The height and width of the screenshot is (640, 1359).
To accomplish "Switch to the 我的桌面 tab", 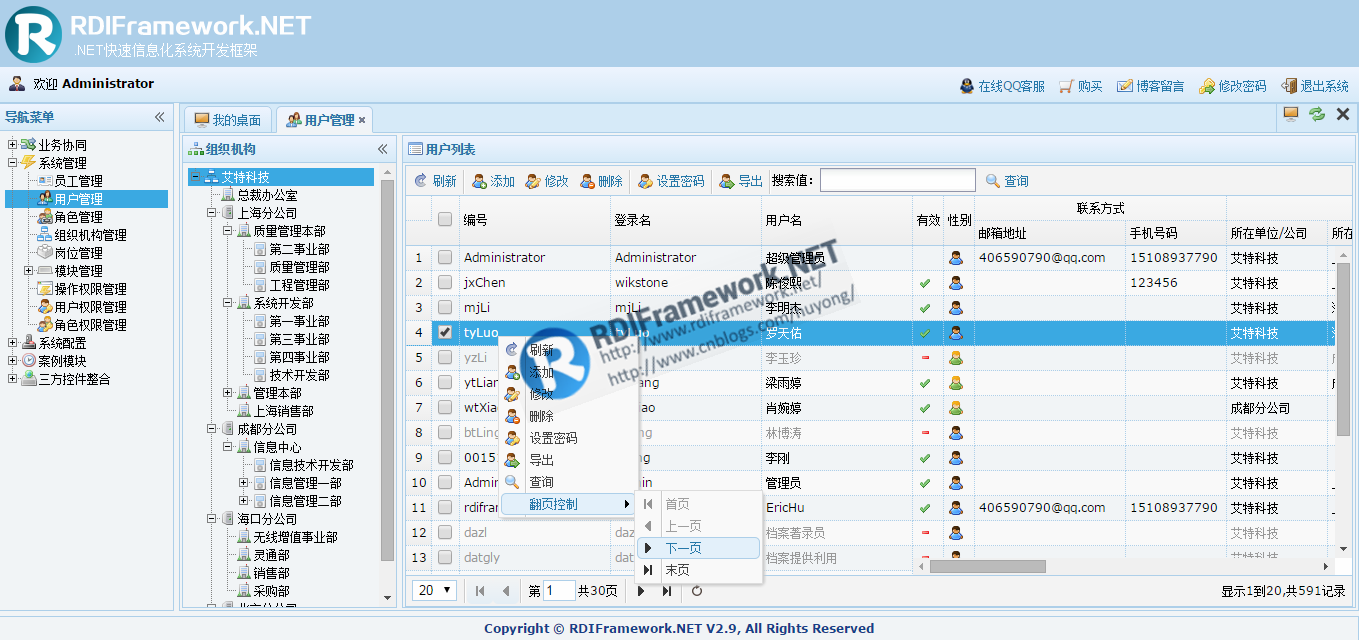I will point(228,120).
